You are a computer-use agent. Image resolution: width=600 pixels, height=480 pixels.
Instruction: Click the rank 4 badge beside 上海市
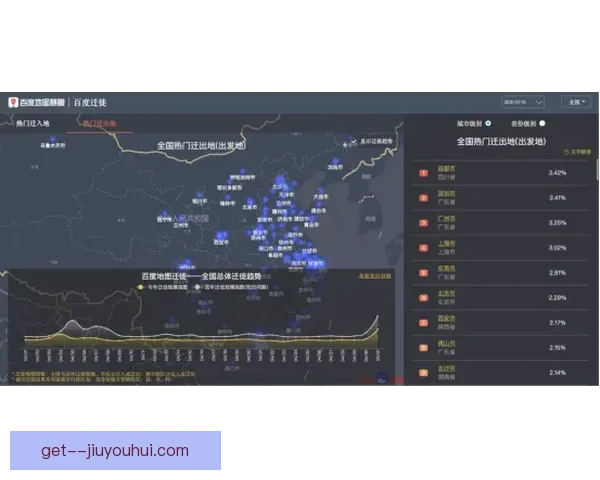coord(423,248)
